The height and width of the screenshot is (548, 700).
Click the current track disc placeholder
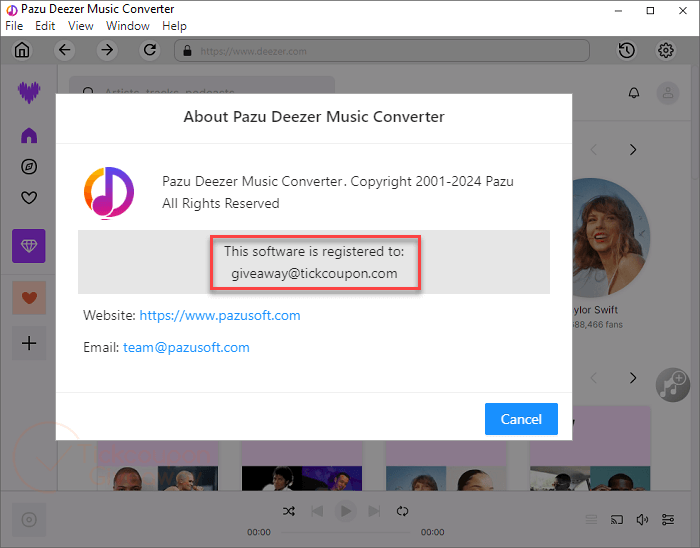click(x=29, y=520)
